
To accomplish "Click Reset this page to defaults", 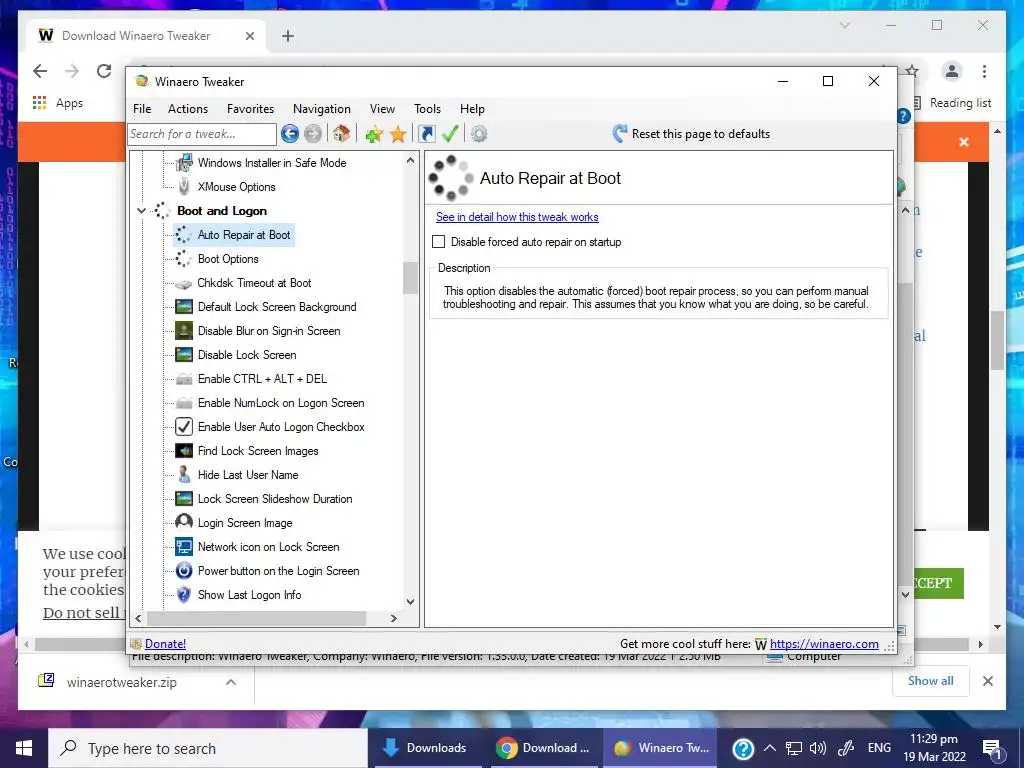I will point(691,134).
